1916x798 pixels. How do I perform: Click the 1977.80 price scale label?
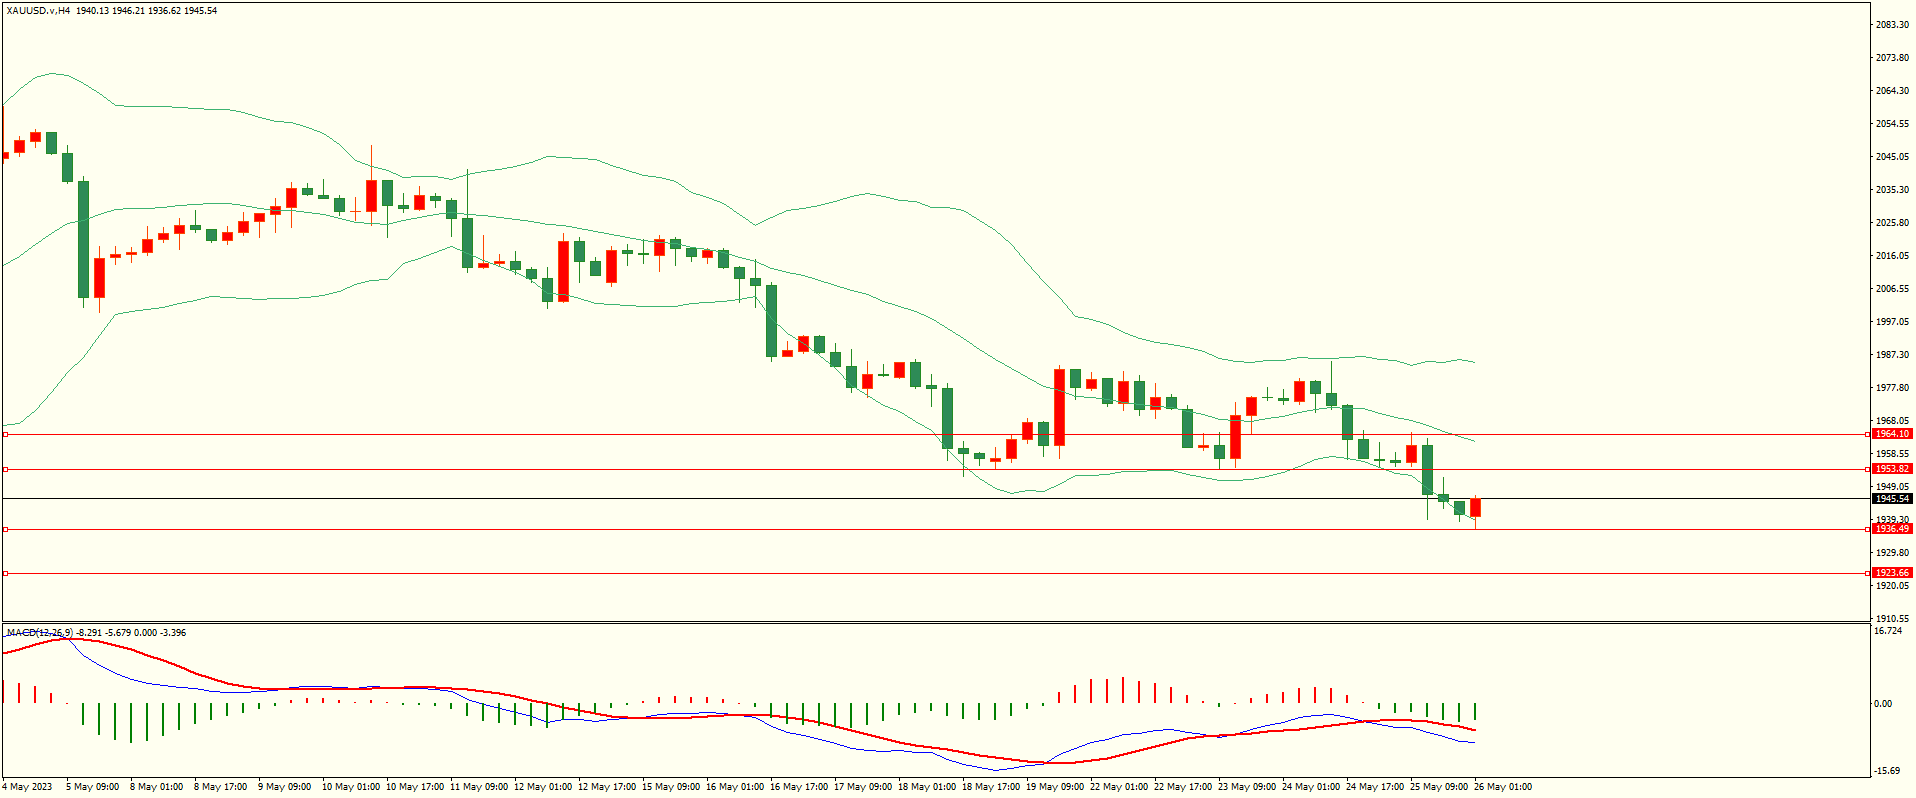point(1892,388)
